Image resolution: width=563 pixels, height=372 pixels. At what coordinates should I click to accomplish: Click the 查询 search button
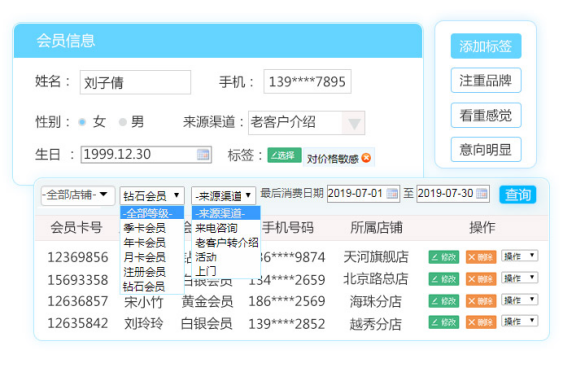click(518, 195)
